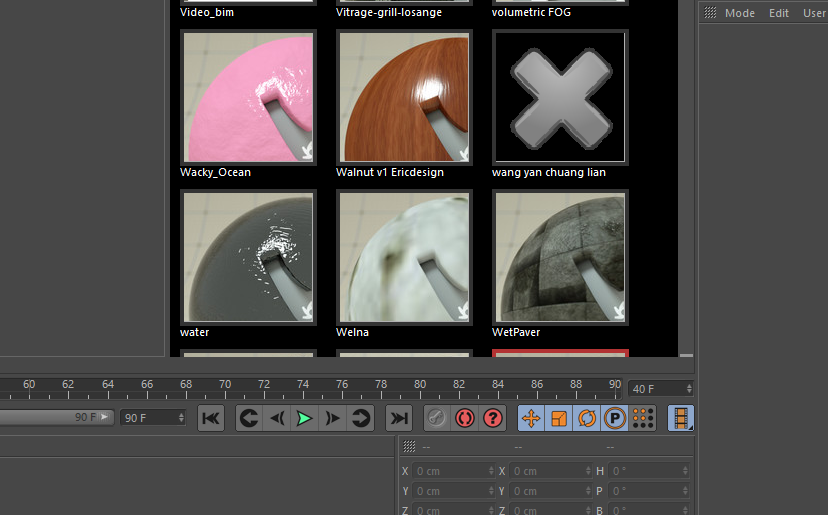828x515 pixels.
Task: Open the Mode menu in Attributes
Action: coord(739,13)
